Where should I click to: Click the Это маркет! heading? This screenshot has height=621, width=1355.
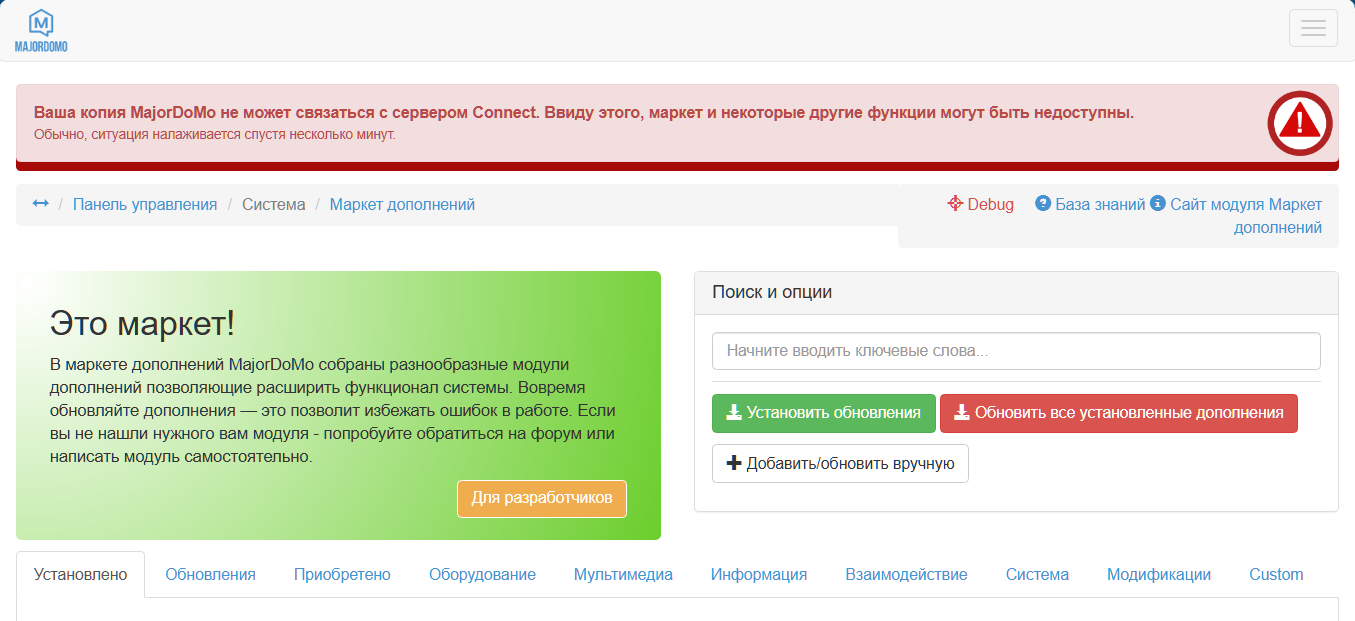[143, 323]
